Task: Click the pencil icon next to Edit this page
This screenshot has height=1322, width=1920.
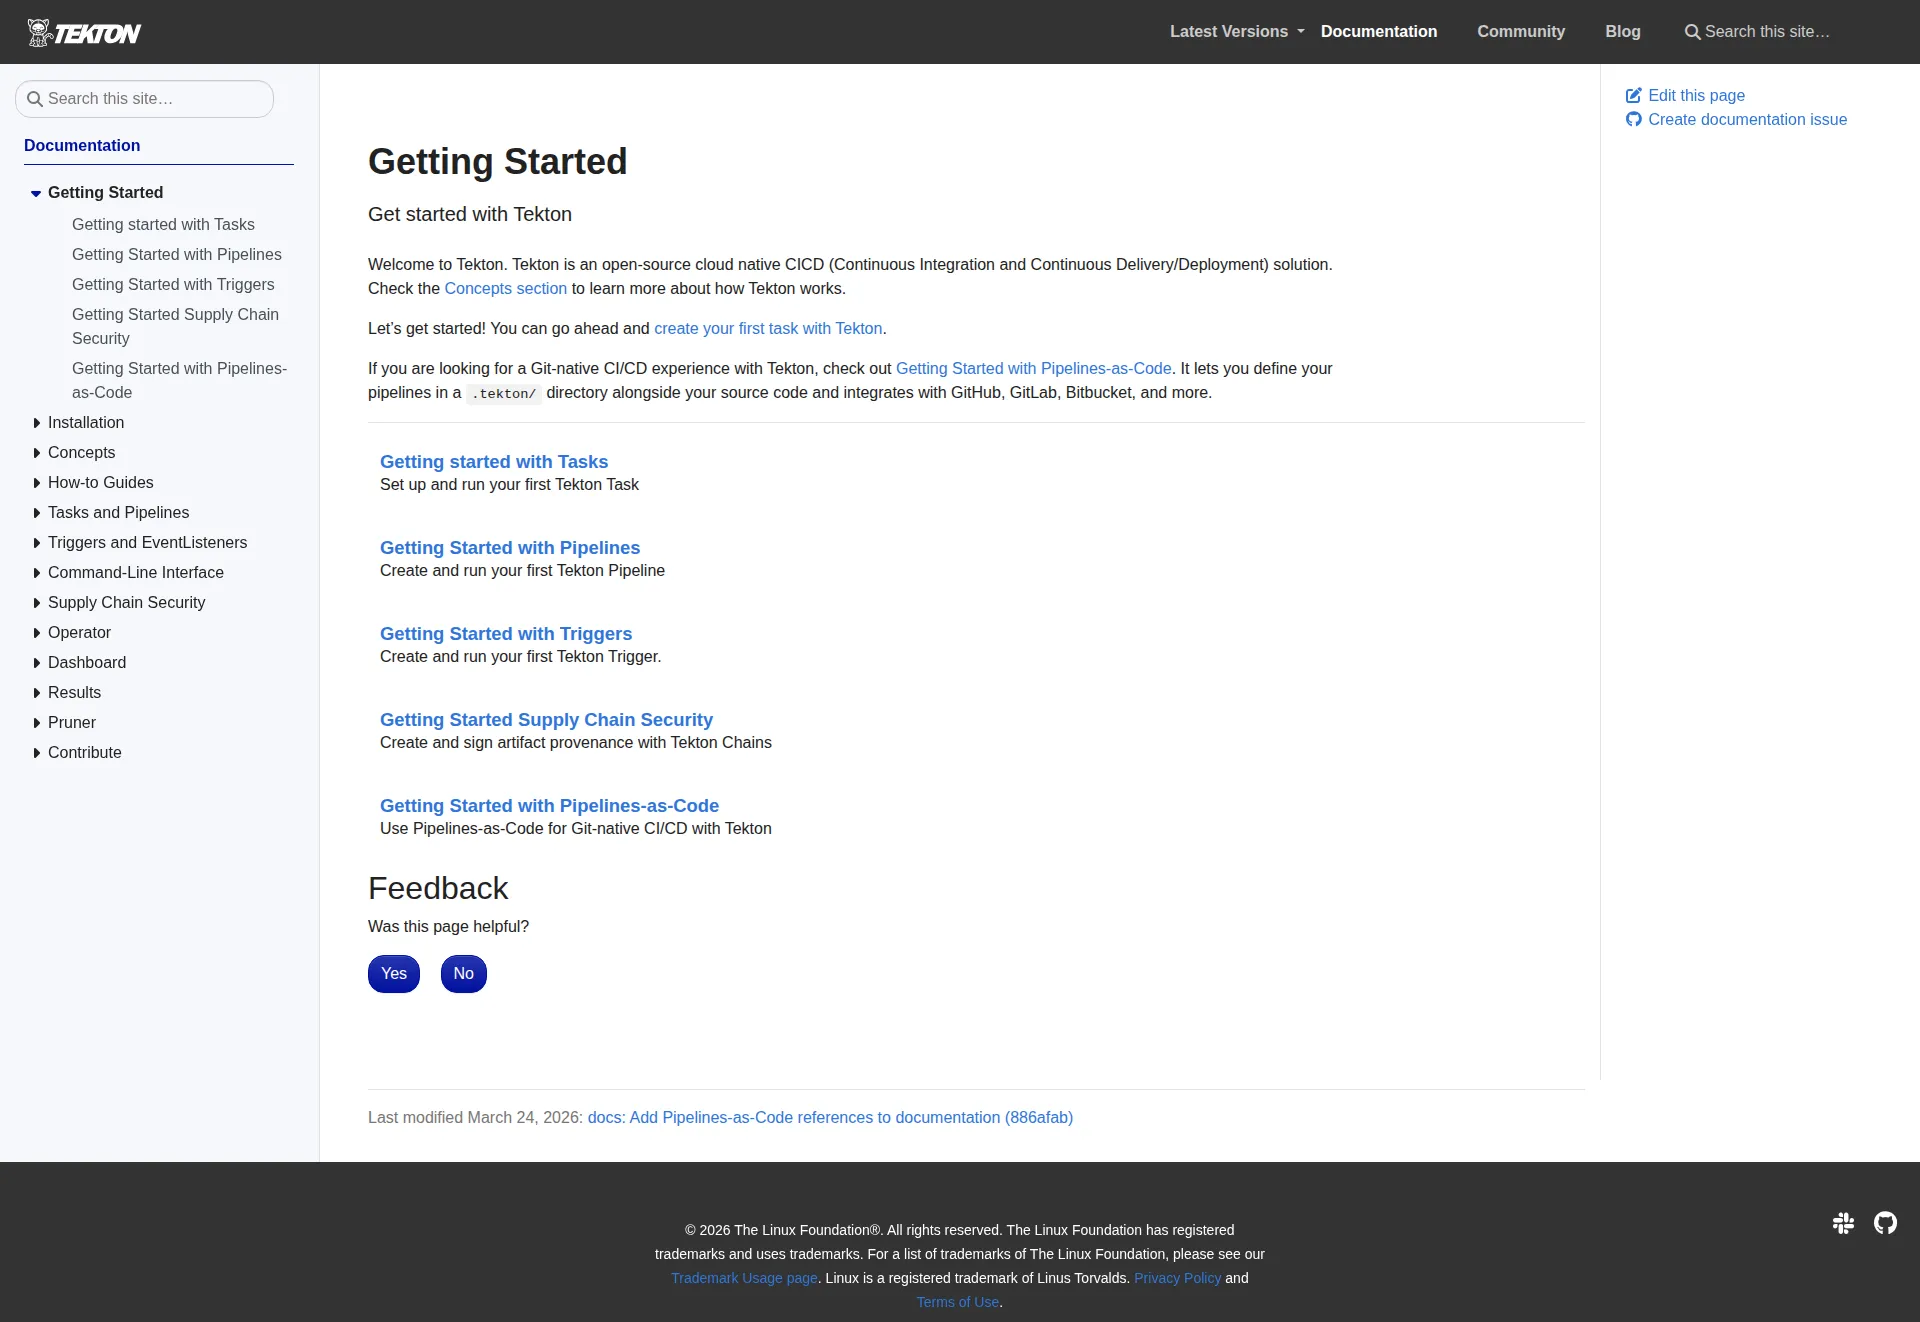Action: [1634, 95]
